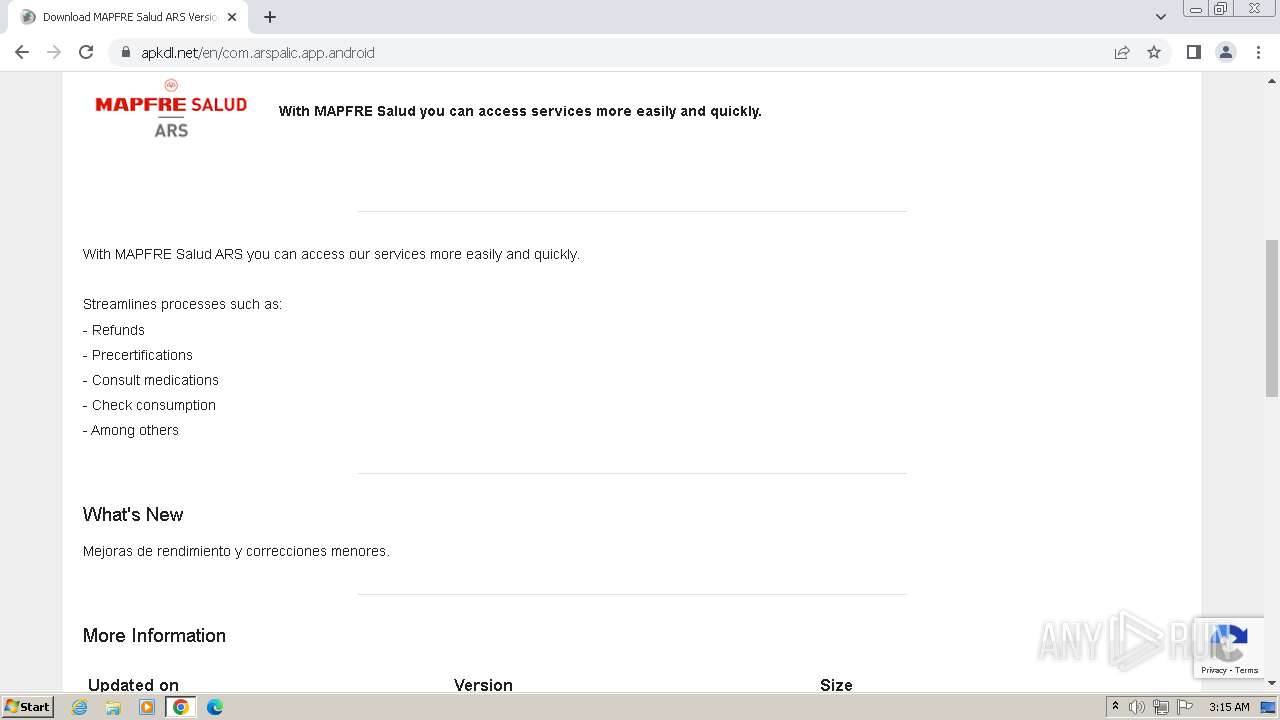This screenshot has height=720, width=1280.
Task: Click the scrollbar up arrow
Action: click(x=1272, y=80)
